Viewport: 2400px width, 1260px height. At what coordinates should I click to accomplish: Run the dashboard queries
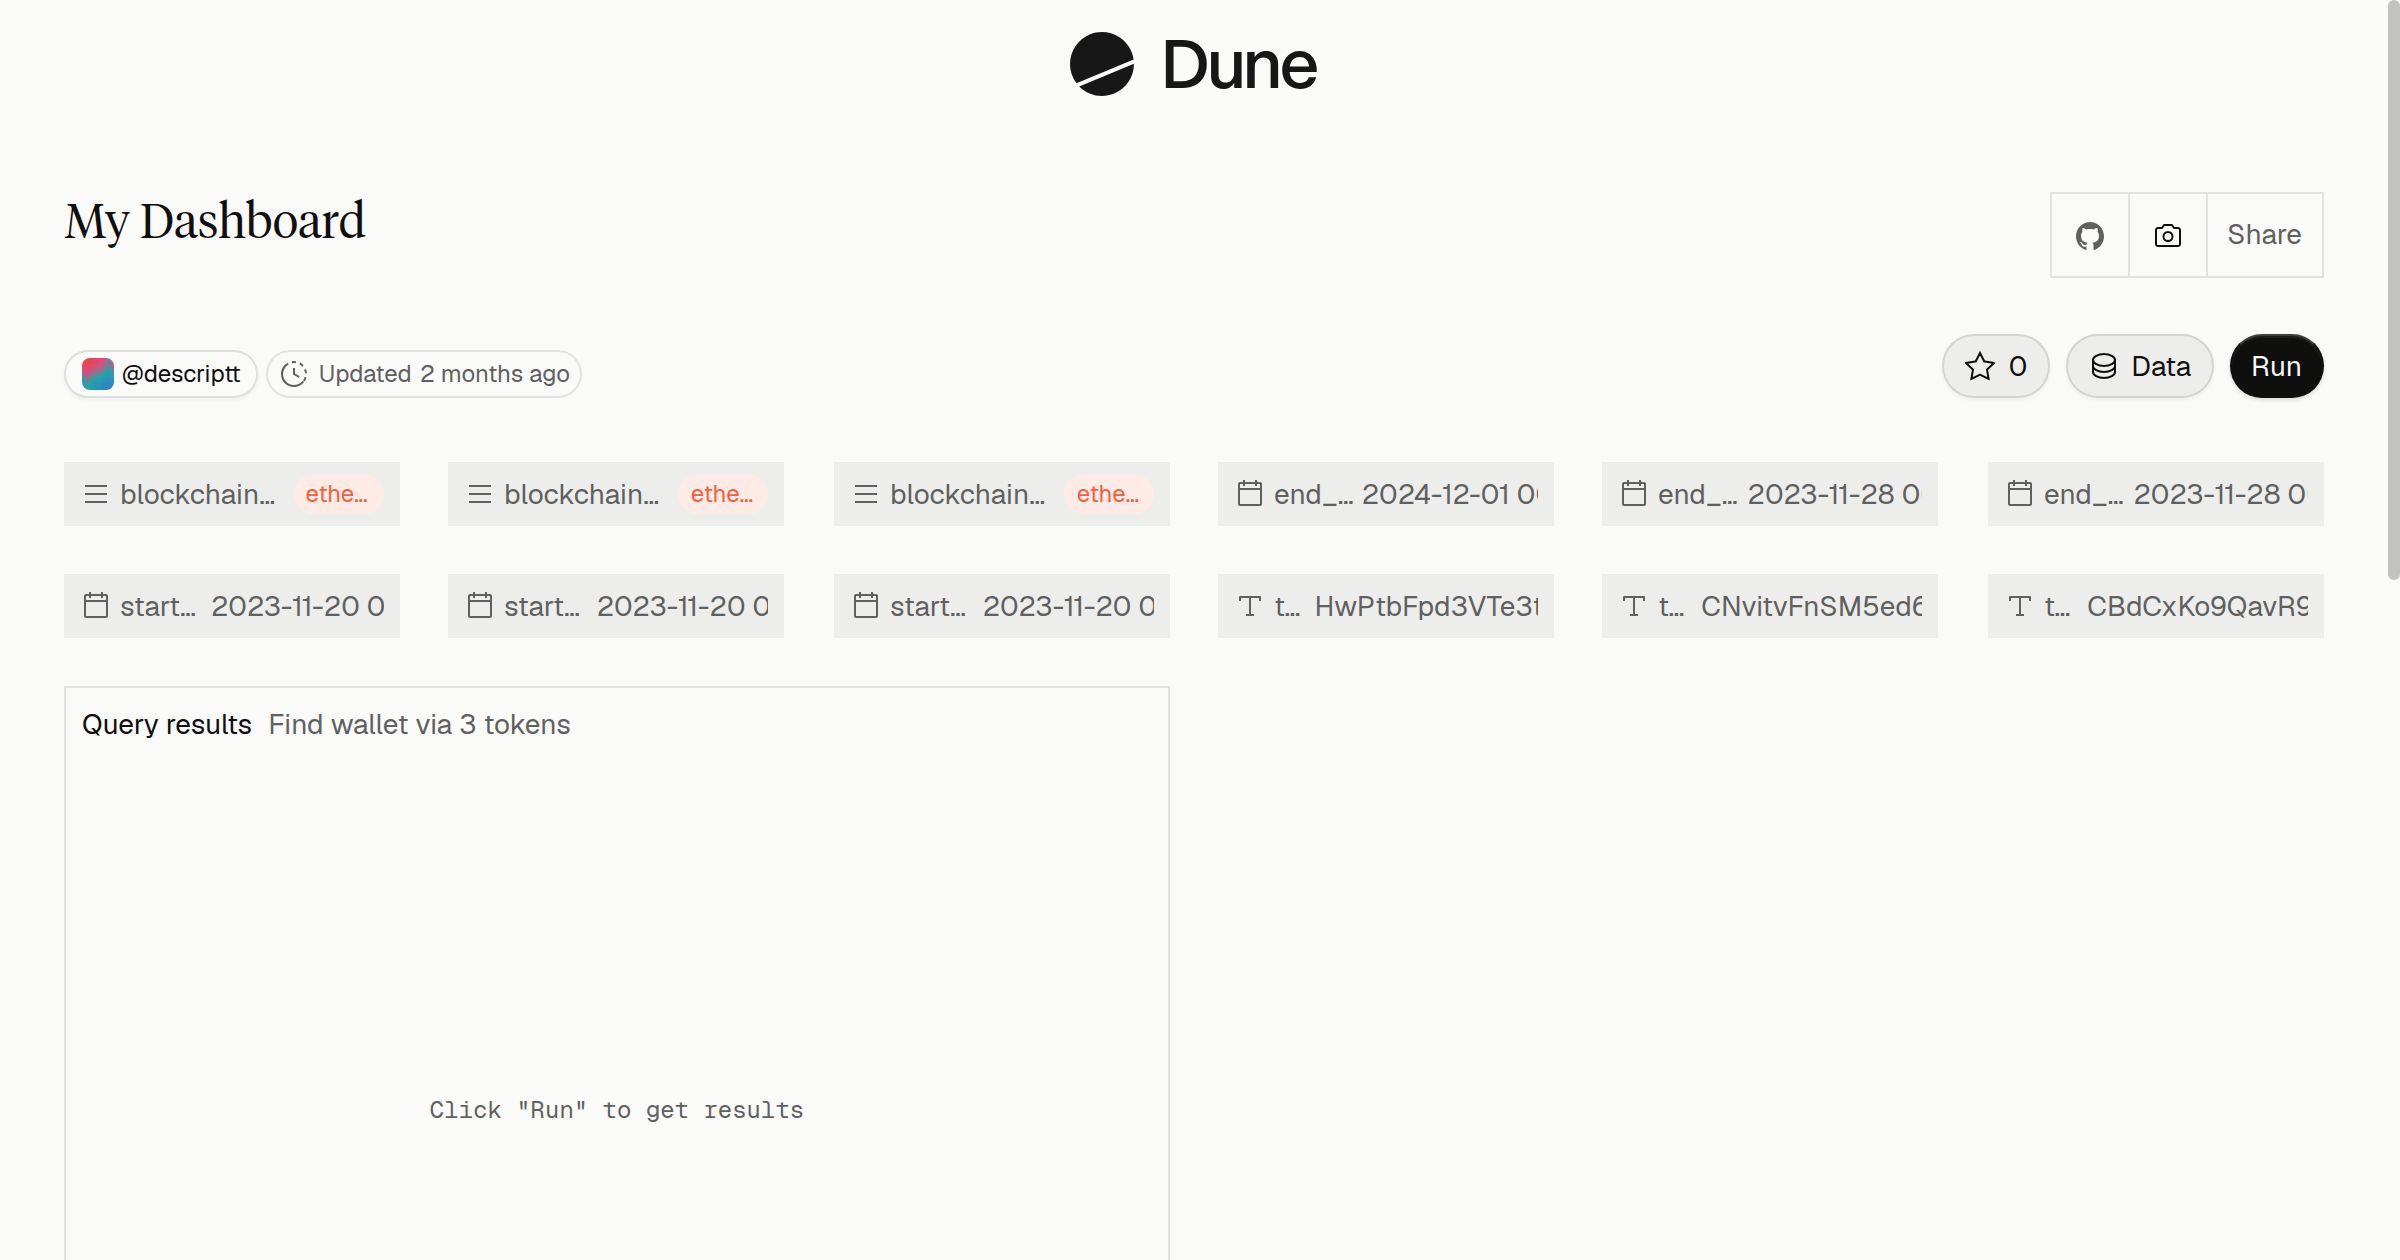coord(2276,366)
